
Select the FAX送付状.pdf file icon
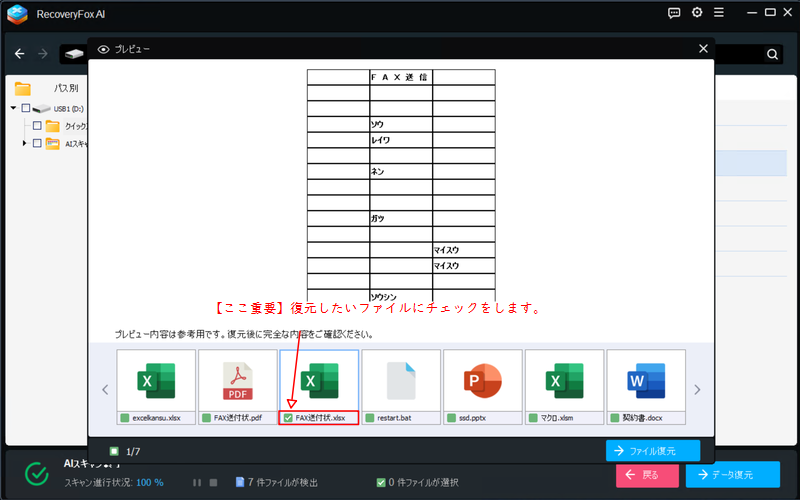238,381
